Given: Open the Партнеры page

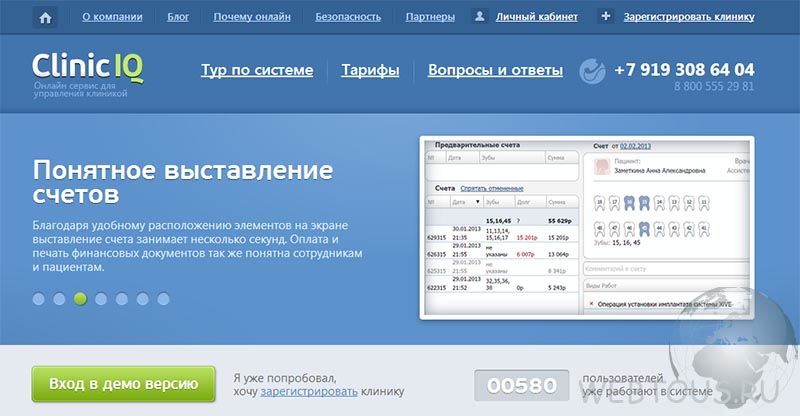Looking at the screenshot, I should tap(430, 17).
